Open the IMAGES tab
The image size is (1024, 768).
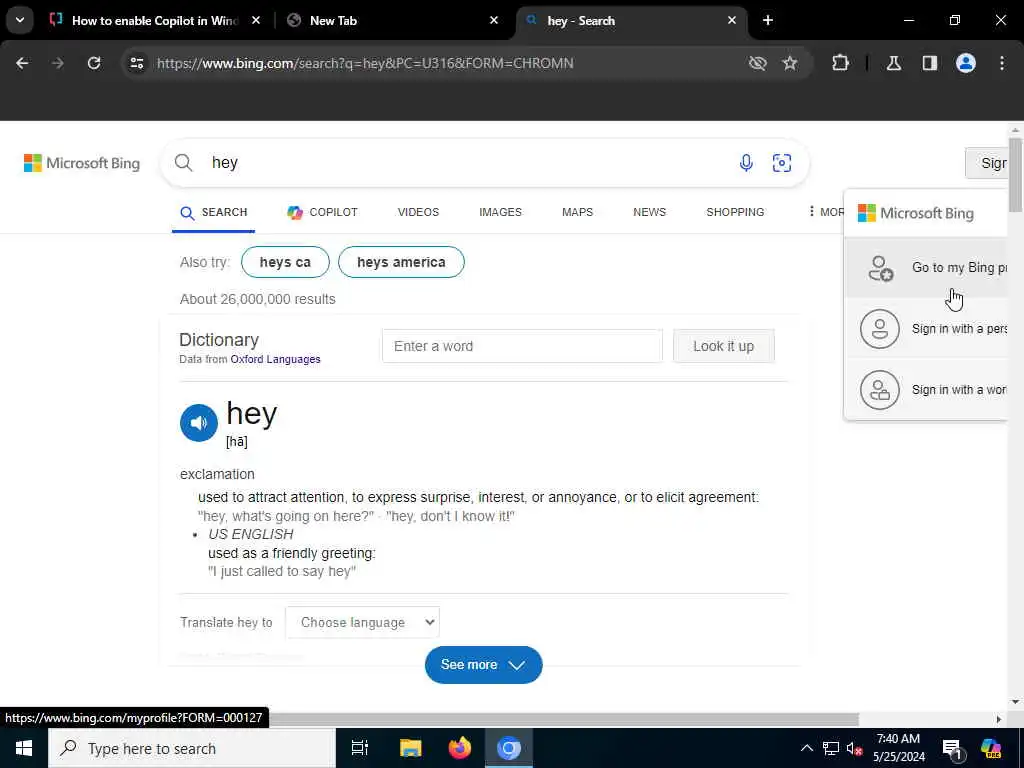(x=500, y=212)
